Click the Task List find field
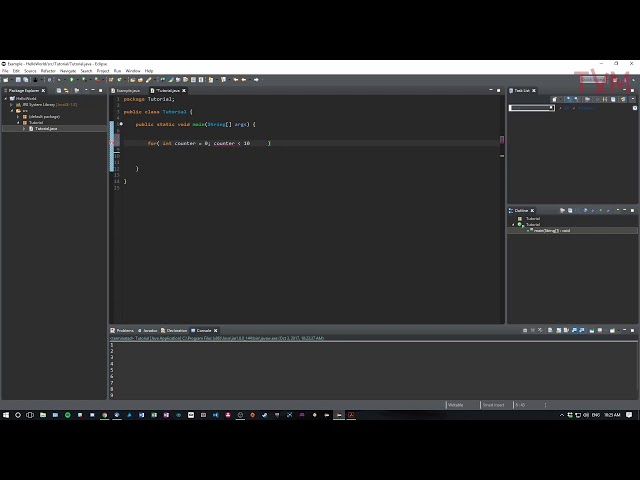Screen dimensions: 640x480 (531, 108)
